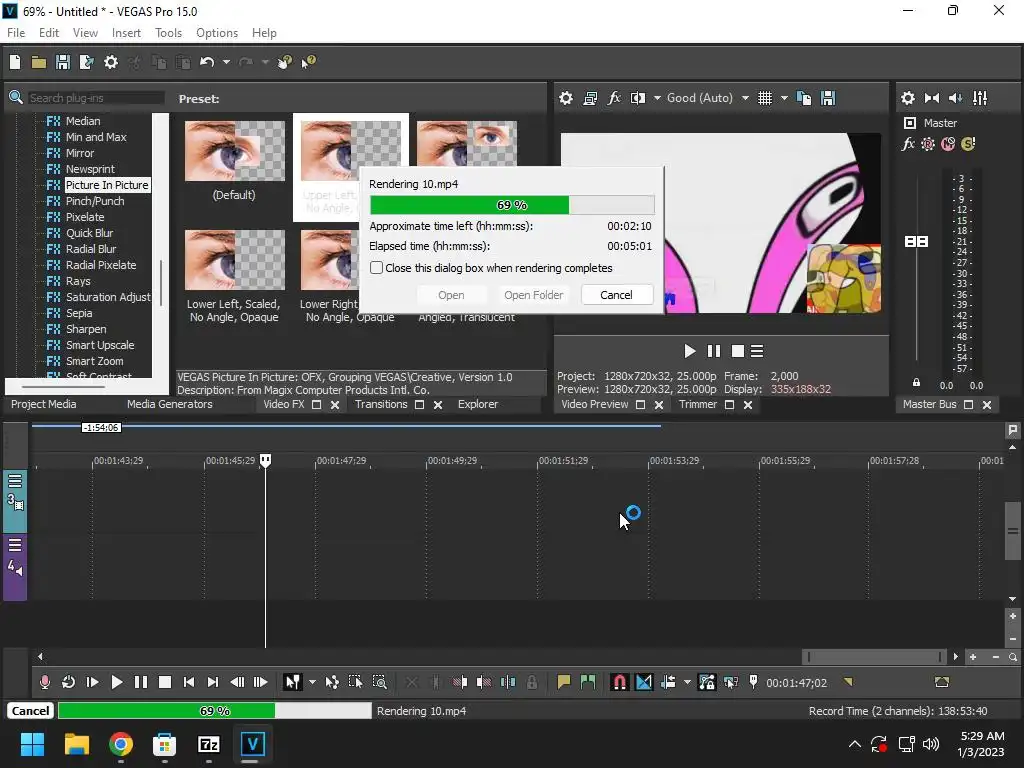Expand the Undo history dropdown arrow
Image resolution: width=1024 pixels, height=768 pixels.
226,62
